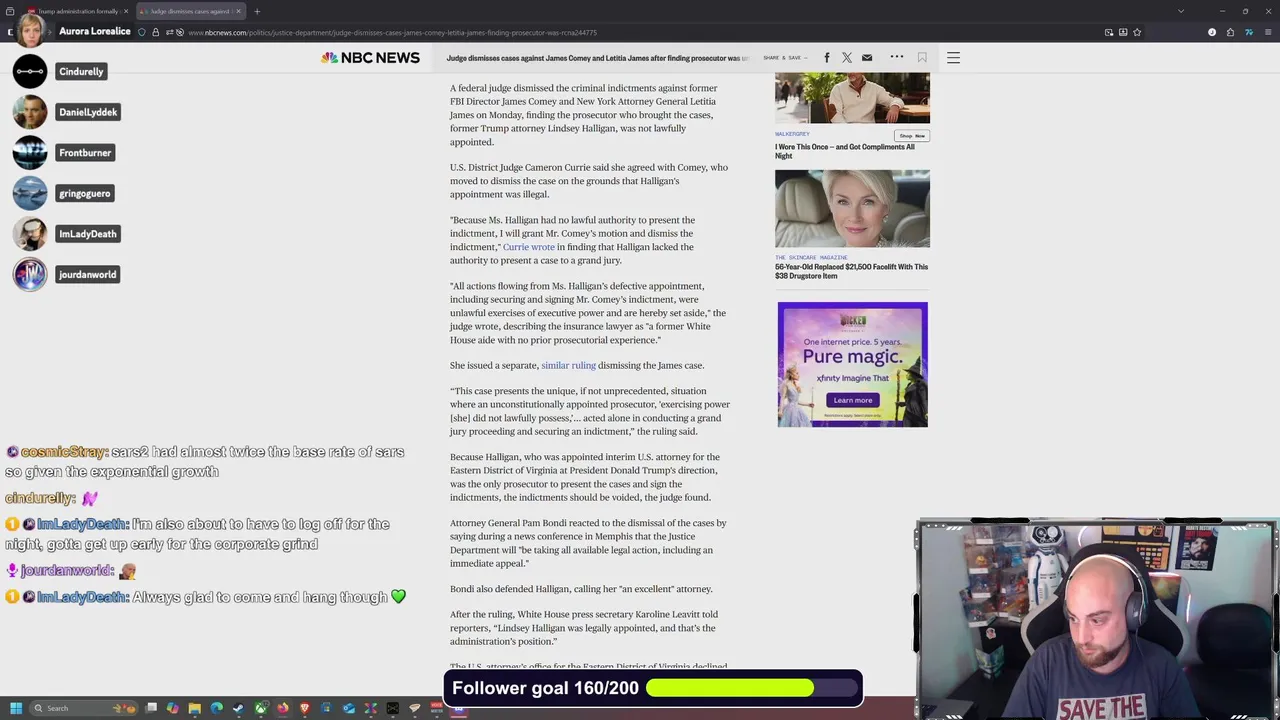Share article on Facebook icon
Image resolution: width=1280 pixels, height=720 pixels.
click(x=827, y=58)
